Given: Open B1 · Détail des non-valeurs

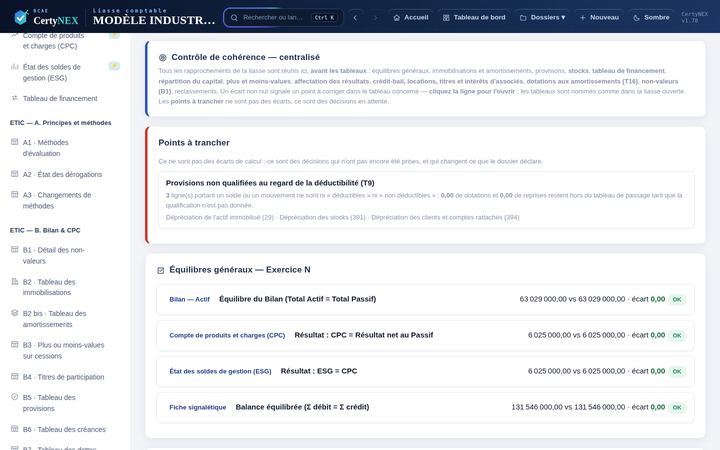Looking at the screenshot, I should click(64, 255).
